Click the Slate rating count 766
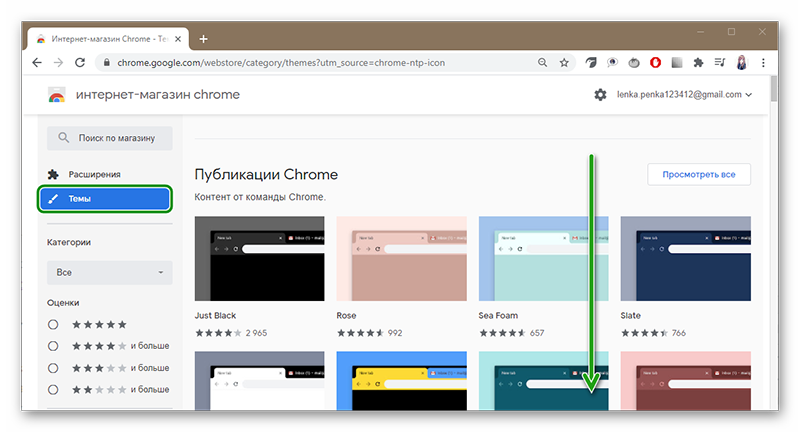The image size is (800, 432). [679, 333]
